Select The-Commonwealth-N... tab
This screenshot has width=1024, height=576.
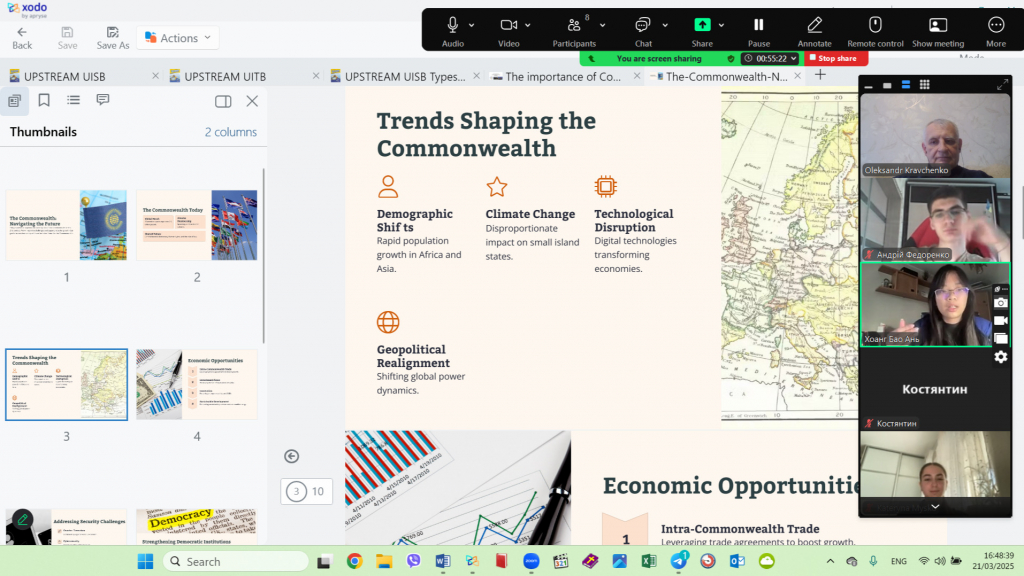pos(726,76)
